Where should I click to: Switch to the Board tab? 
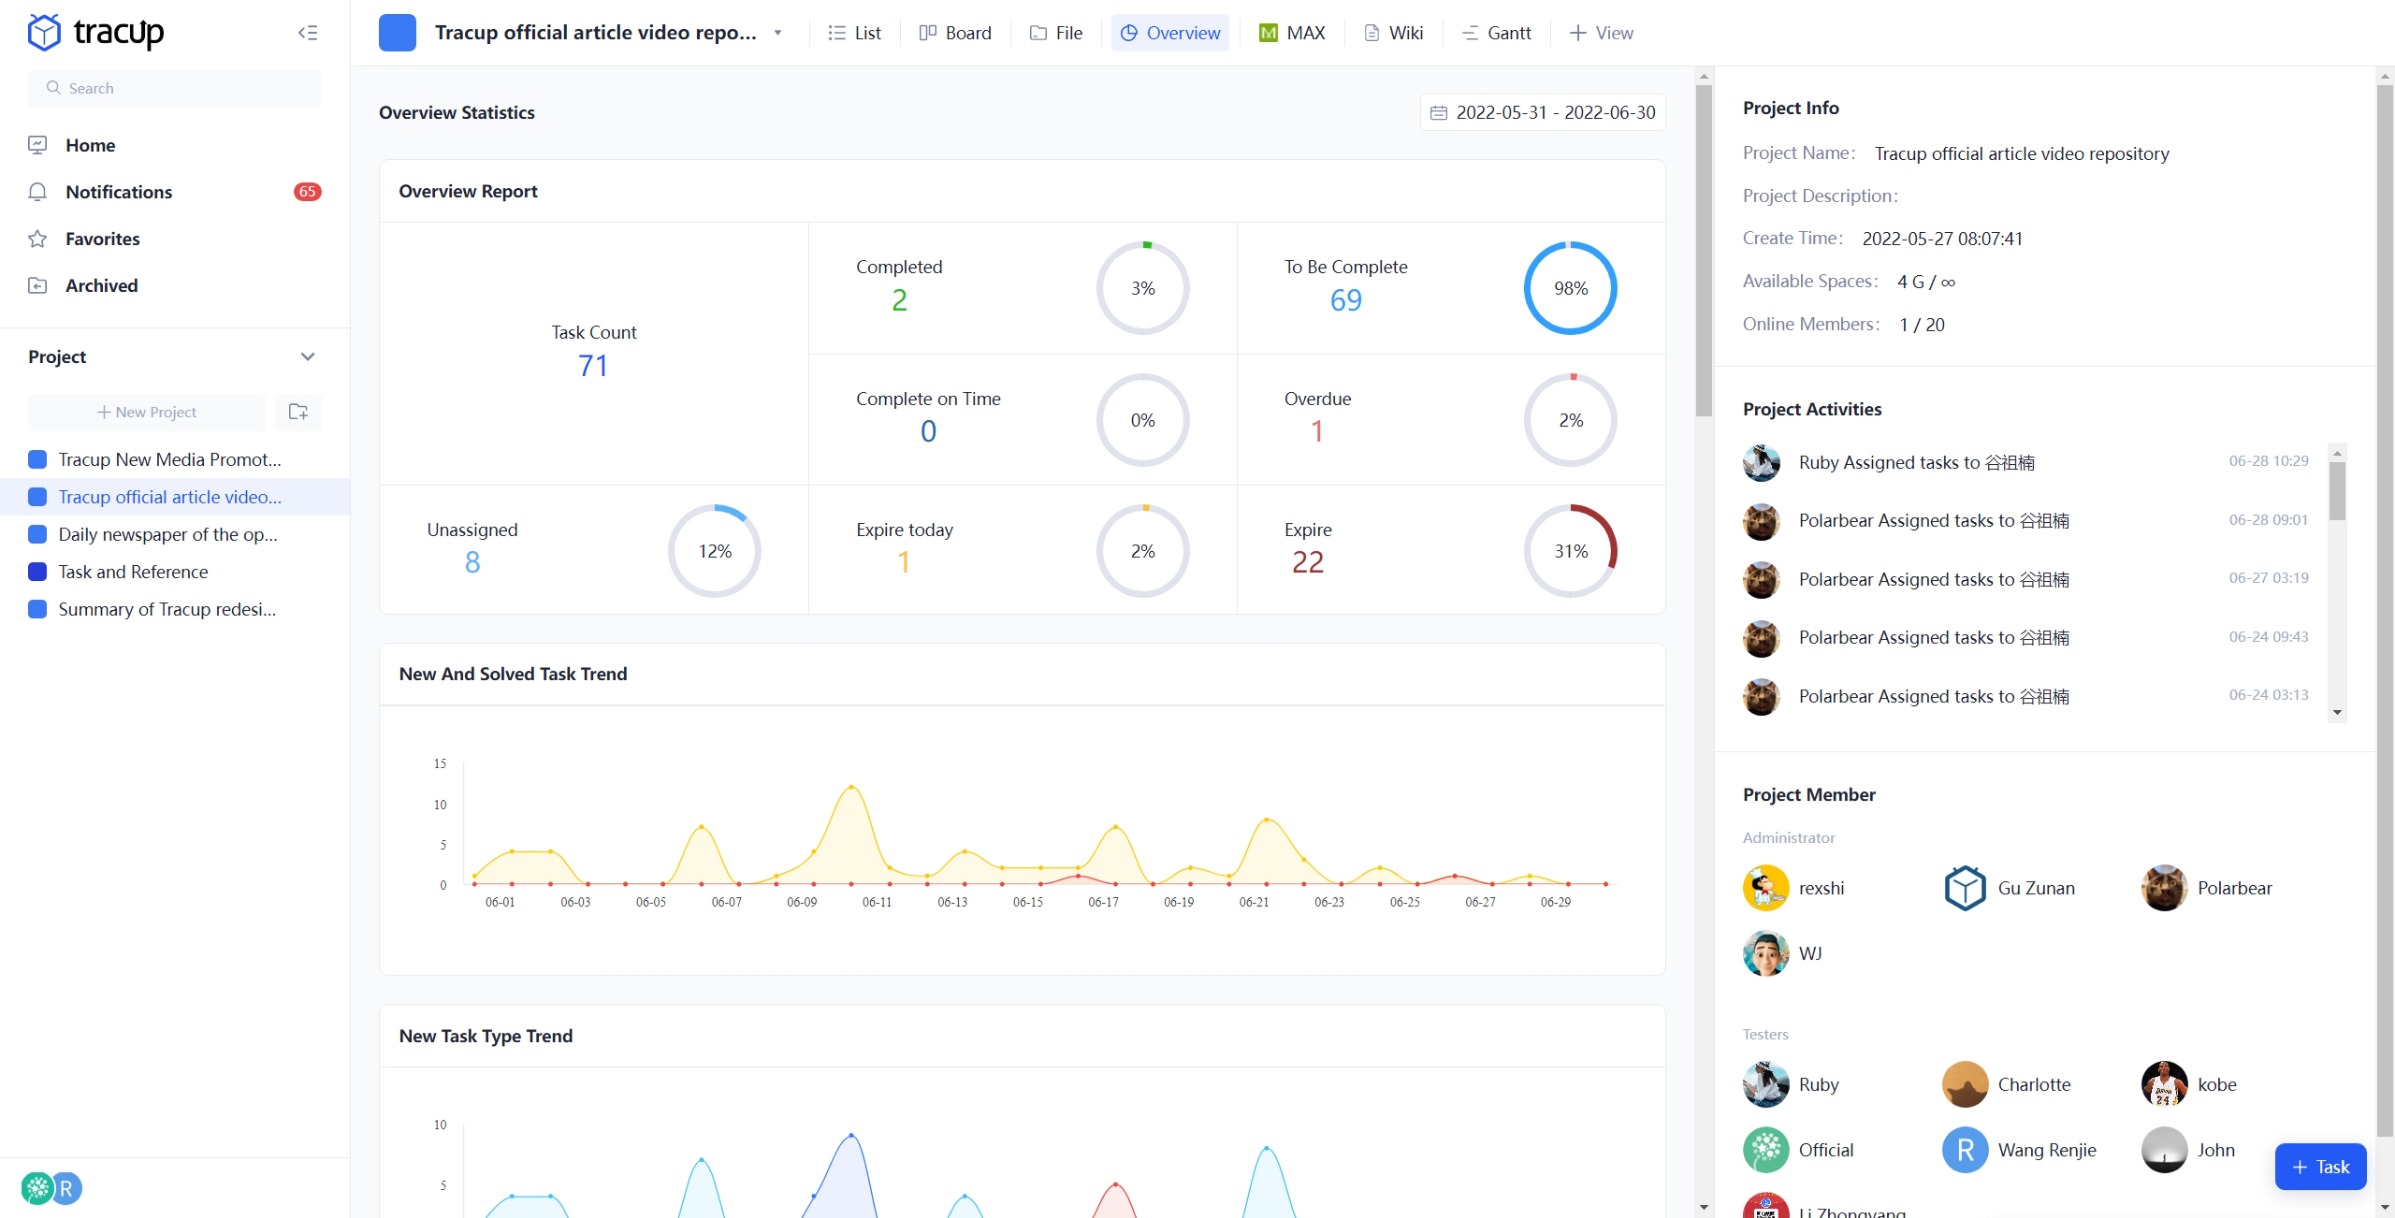click(955, 33)
